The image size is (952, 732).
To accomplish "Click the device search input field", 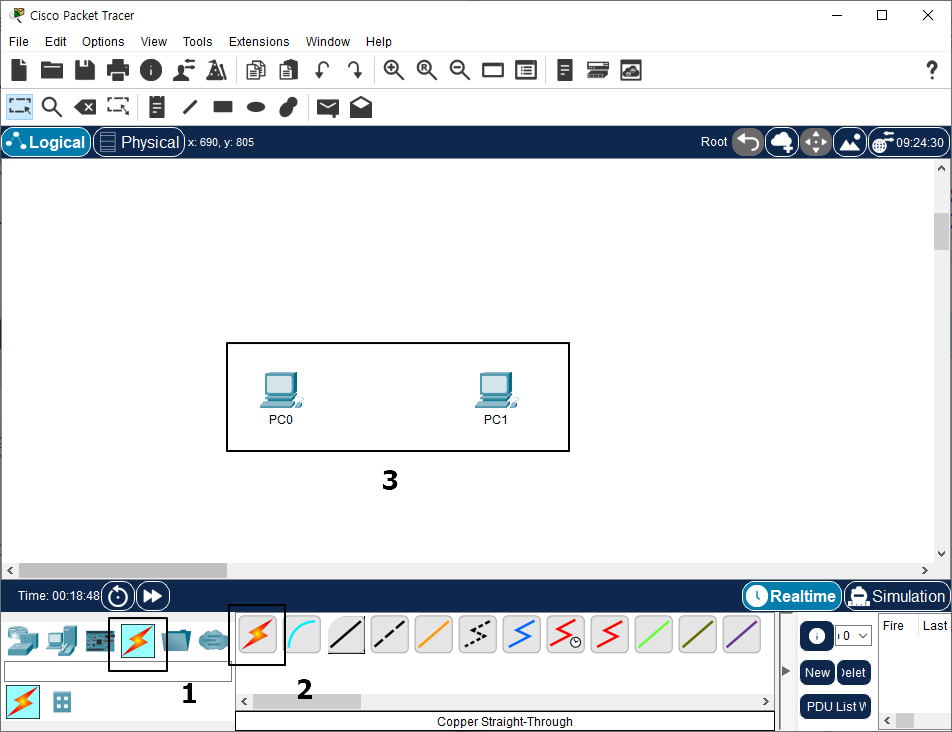I will (118, 671).
